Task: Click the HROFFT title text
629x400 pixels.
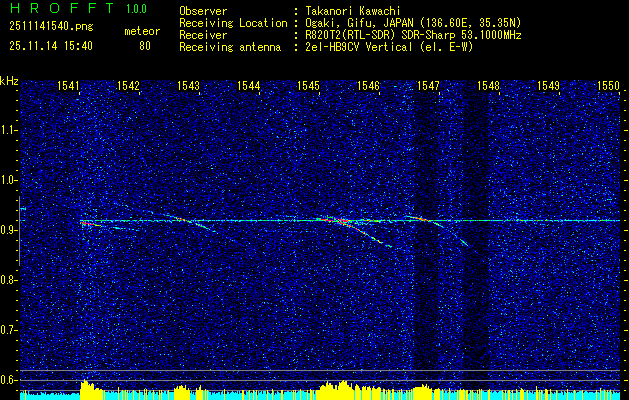Action: point(55,8)
